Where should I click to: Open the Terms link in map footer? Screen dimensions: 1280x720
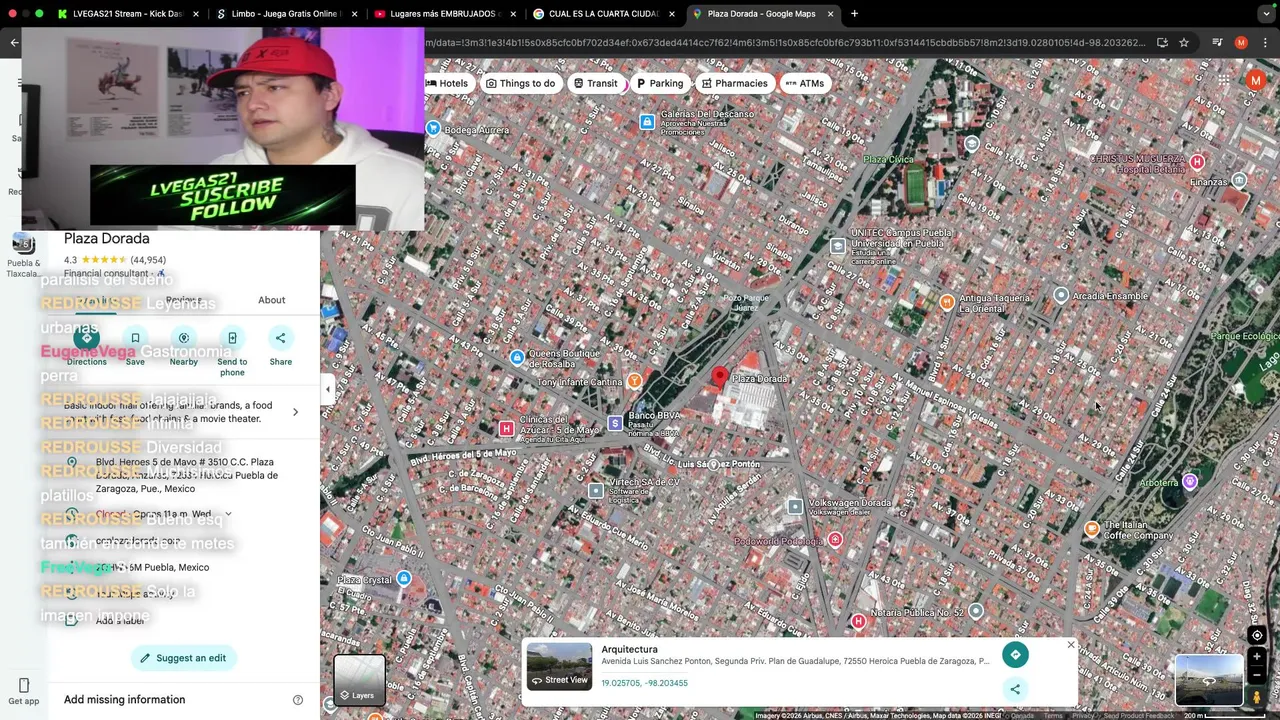tap(1053, 716)
